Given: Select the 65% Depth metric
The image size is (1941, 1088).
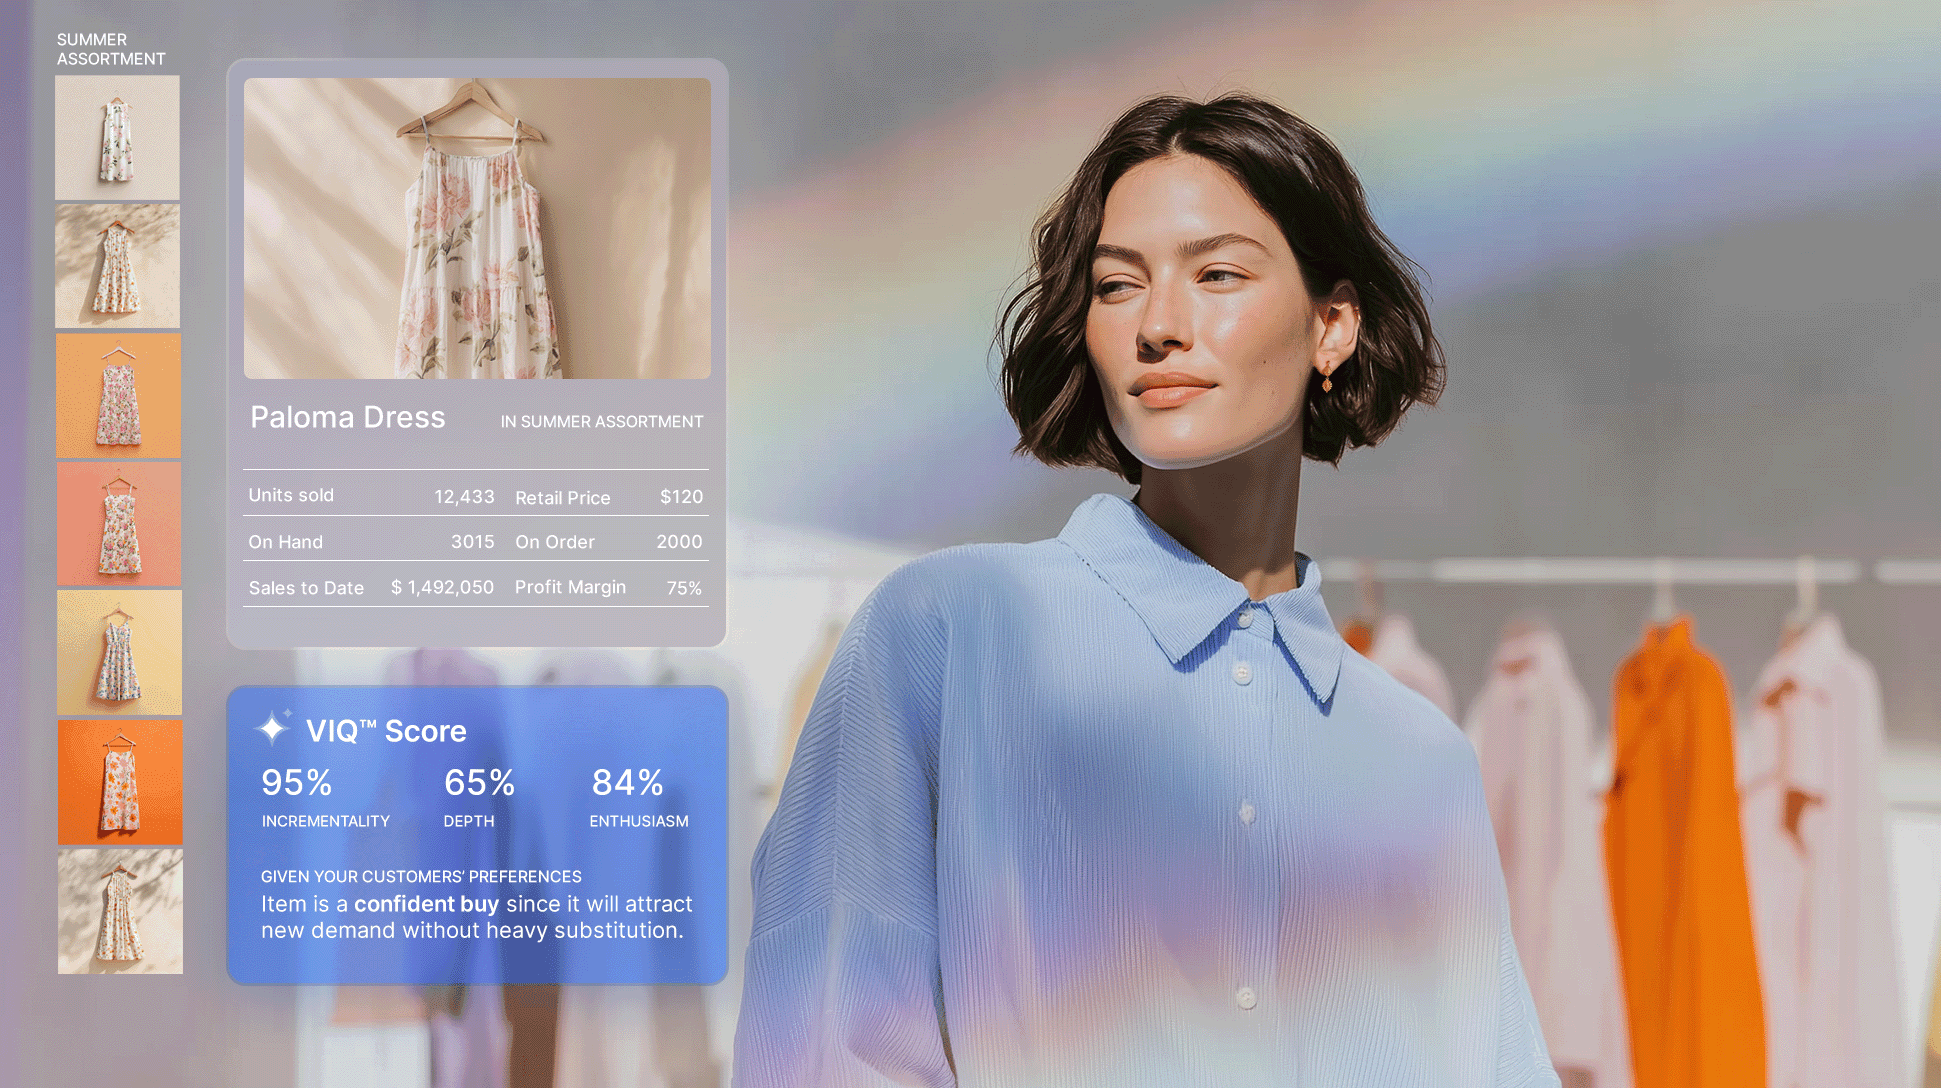Looking at the screenshot, I should click(479, 784).
